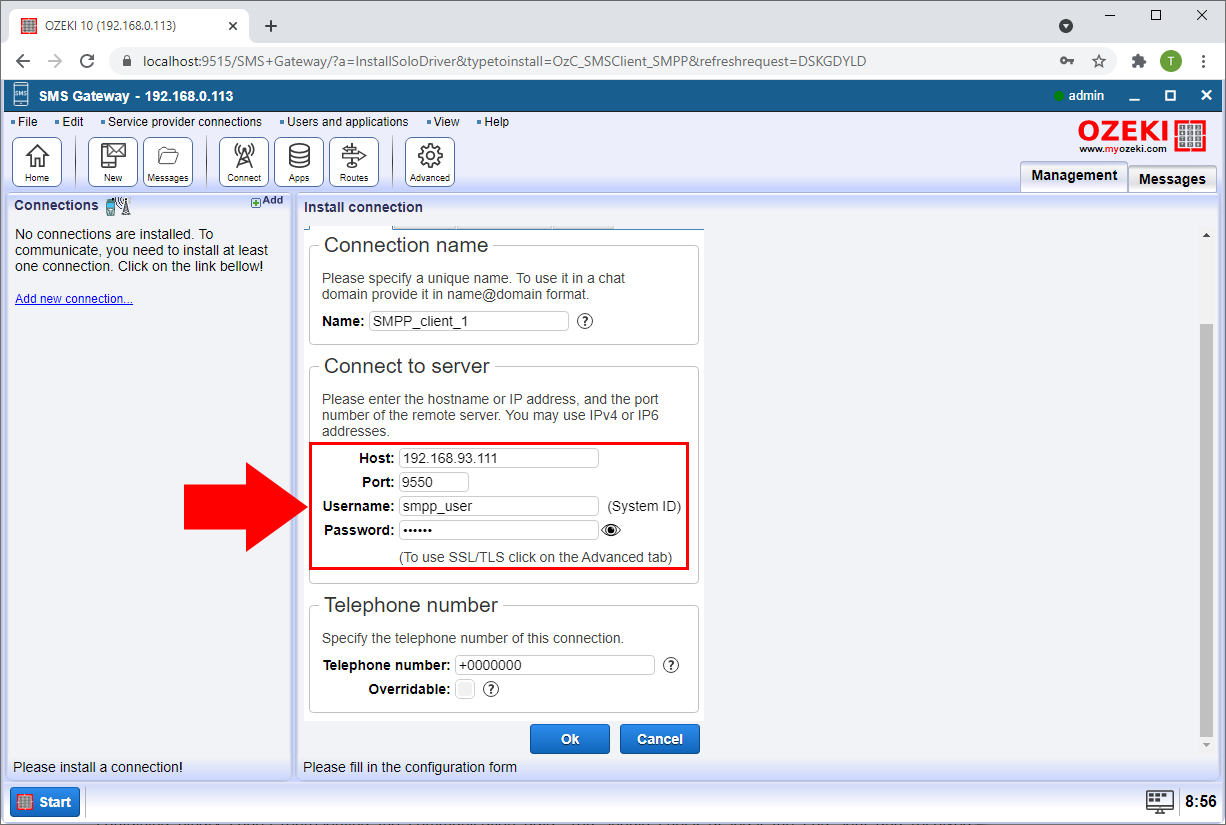Minimize the SMS Gateway inner window
This screenshot has height=825, width=1226.
[1134, 96]
